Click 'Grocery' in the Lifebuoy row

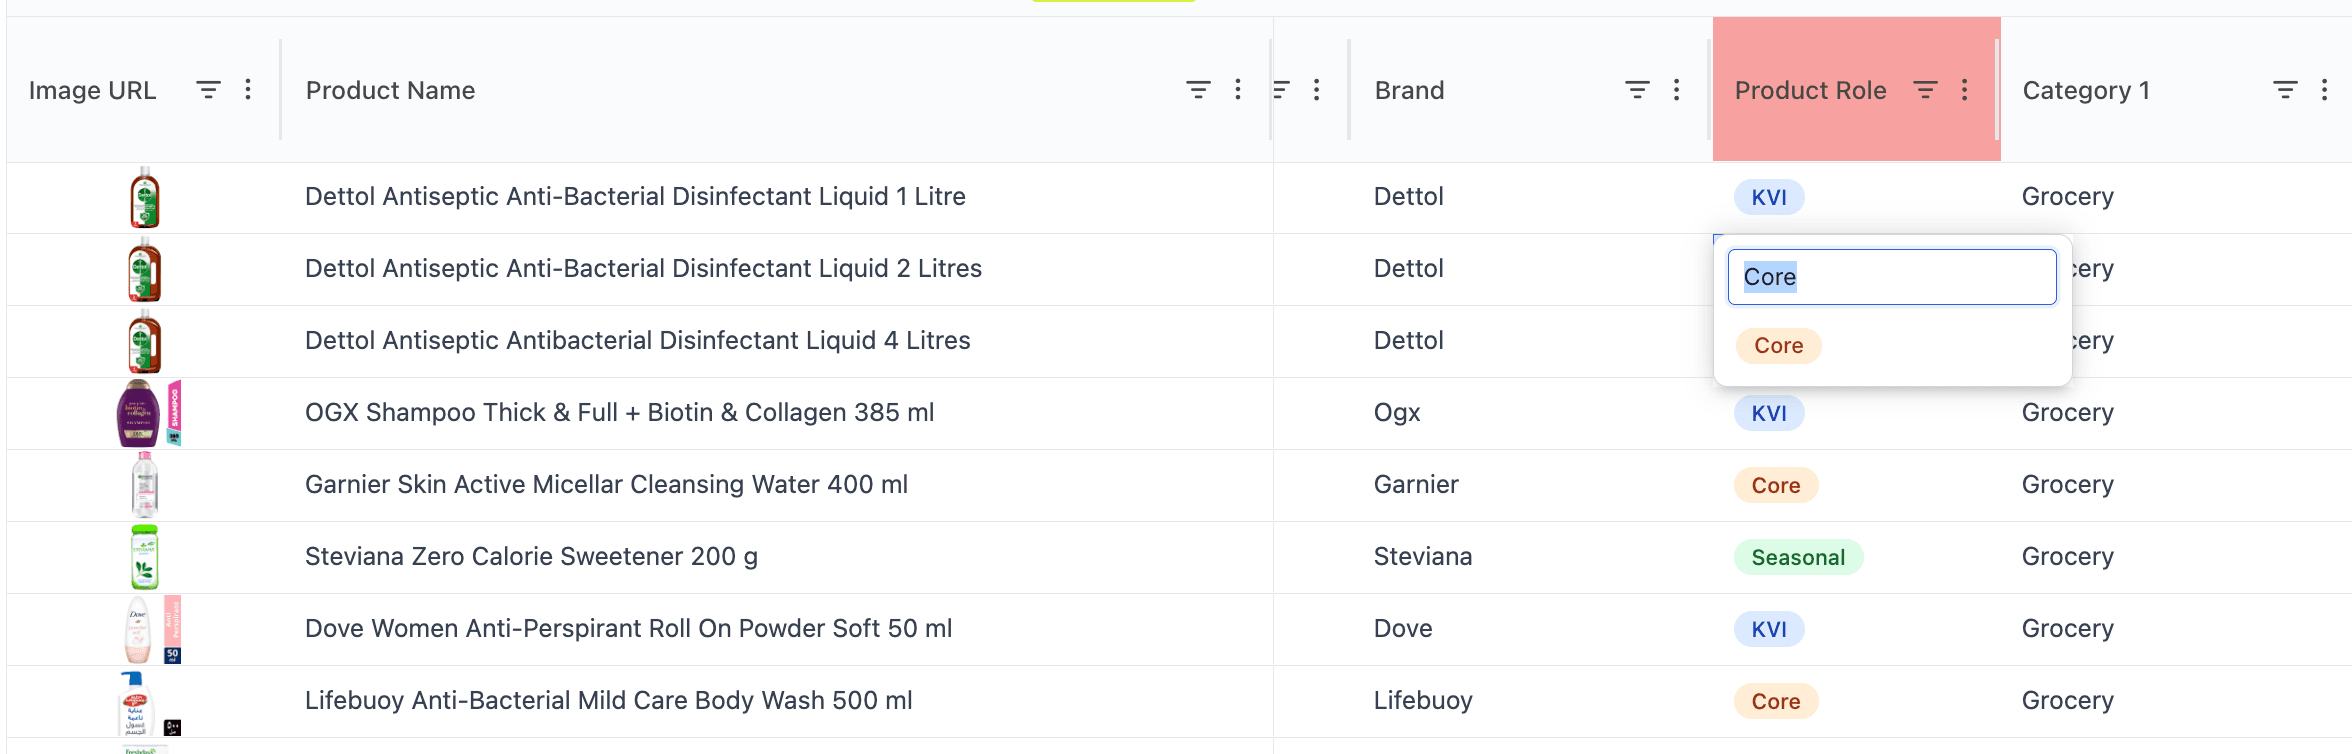point(2067,701)
